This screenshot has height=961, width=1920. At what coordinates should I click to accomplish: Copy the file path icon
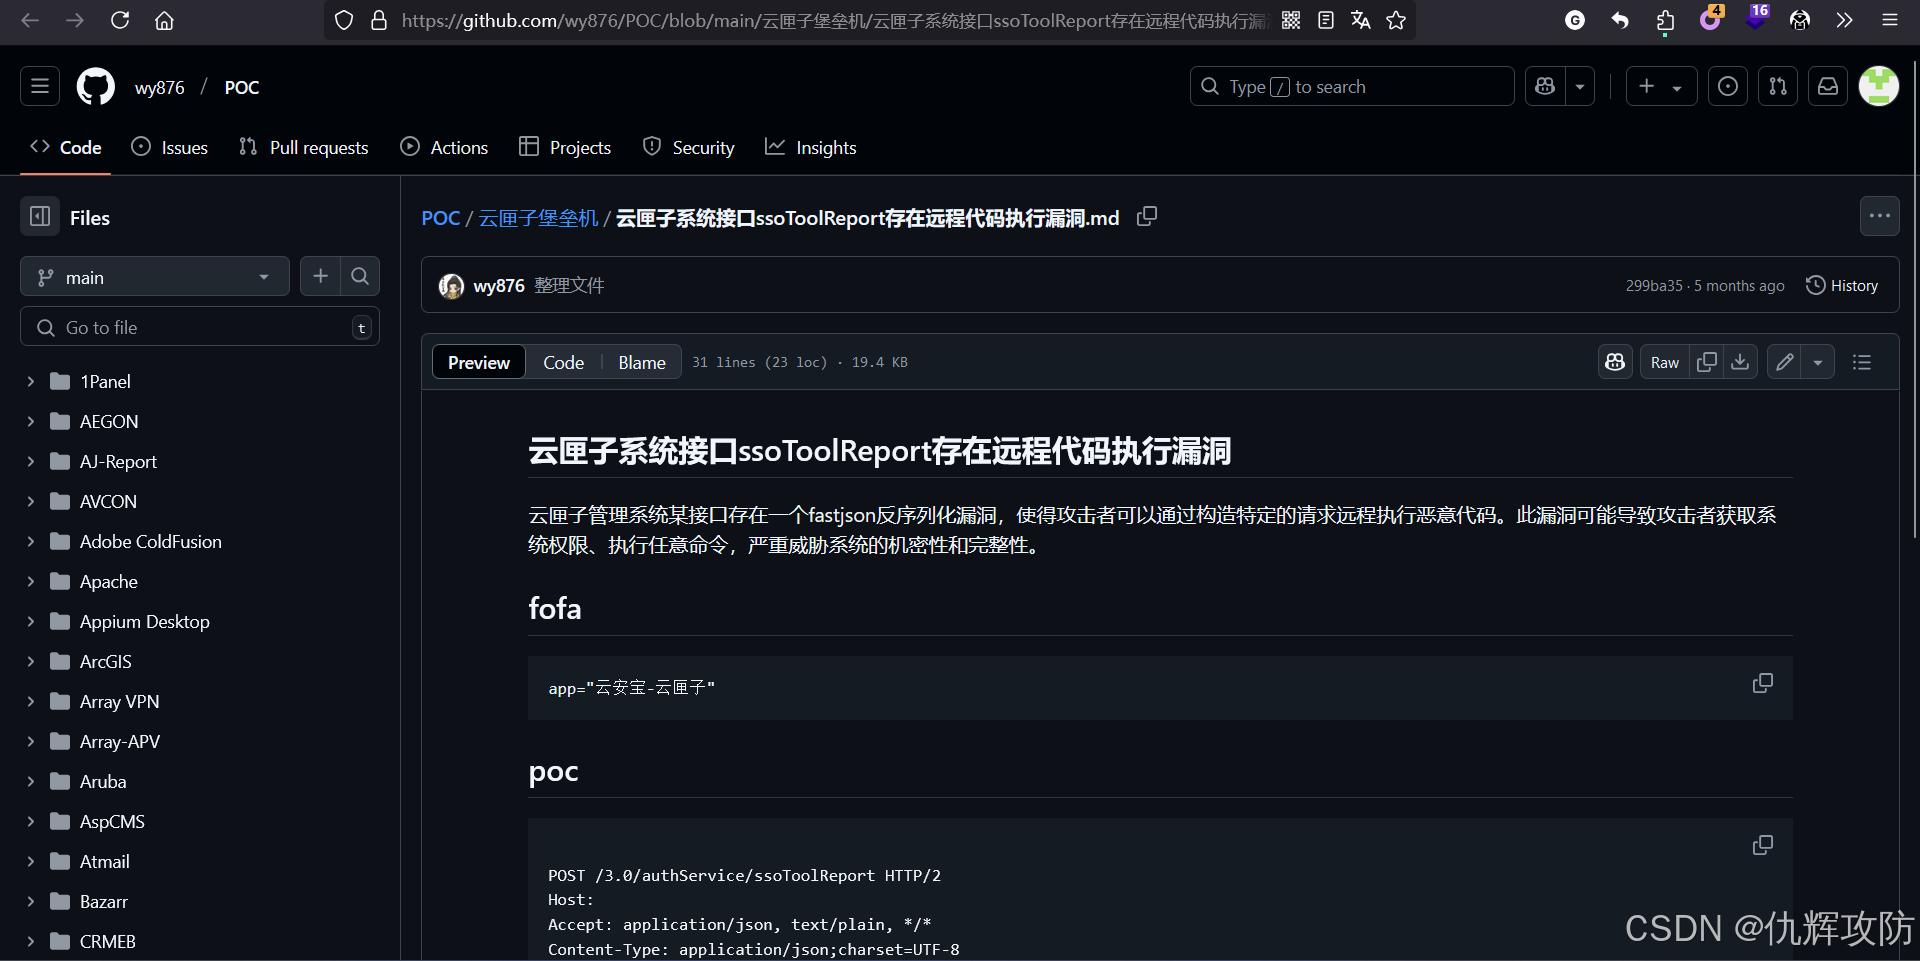tap(1147, 216)
